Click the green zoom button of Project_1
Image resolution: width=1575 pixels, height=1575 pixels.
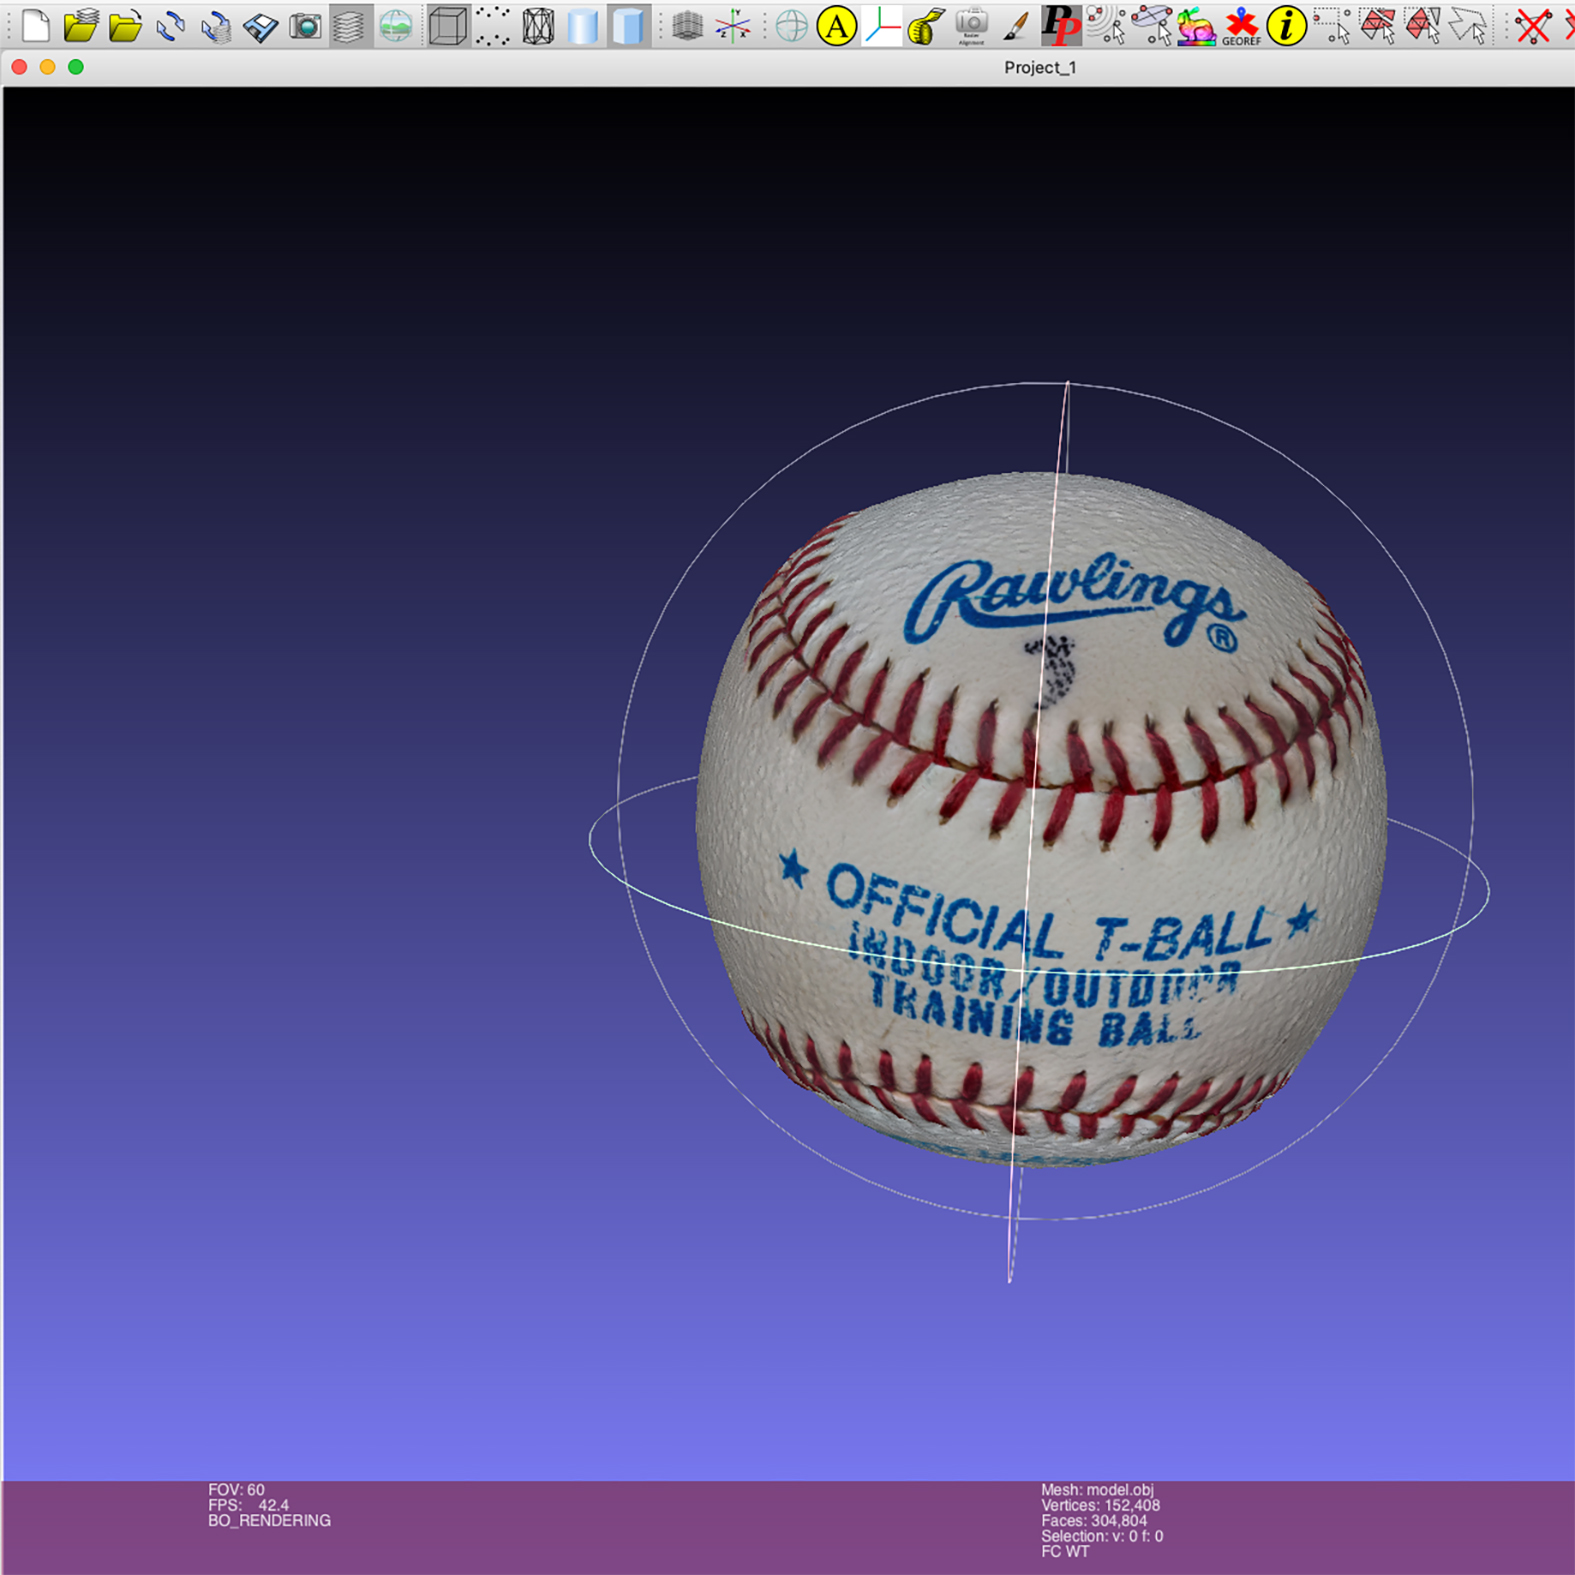[x=76, y=67]
